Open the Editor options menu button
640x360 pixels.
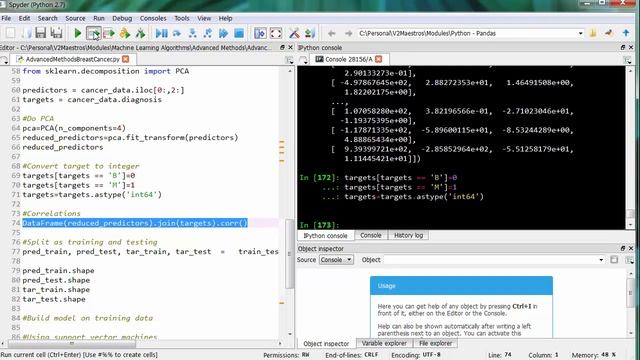click(289, 60)
